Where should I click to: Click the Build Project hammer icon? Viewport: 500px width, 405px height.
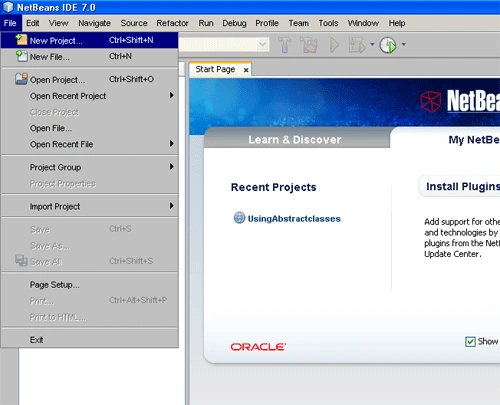pyautogui.click(x=284, y=45)
